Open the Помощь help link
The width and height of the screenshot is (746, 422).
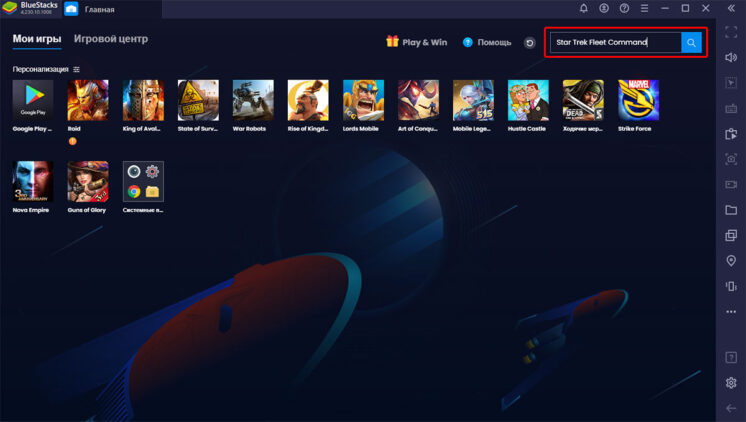coord(487,43)
